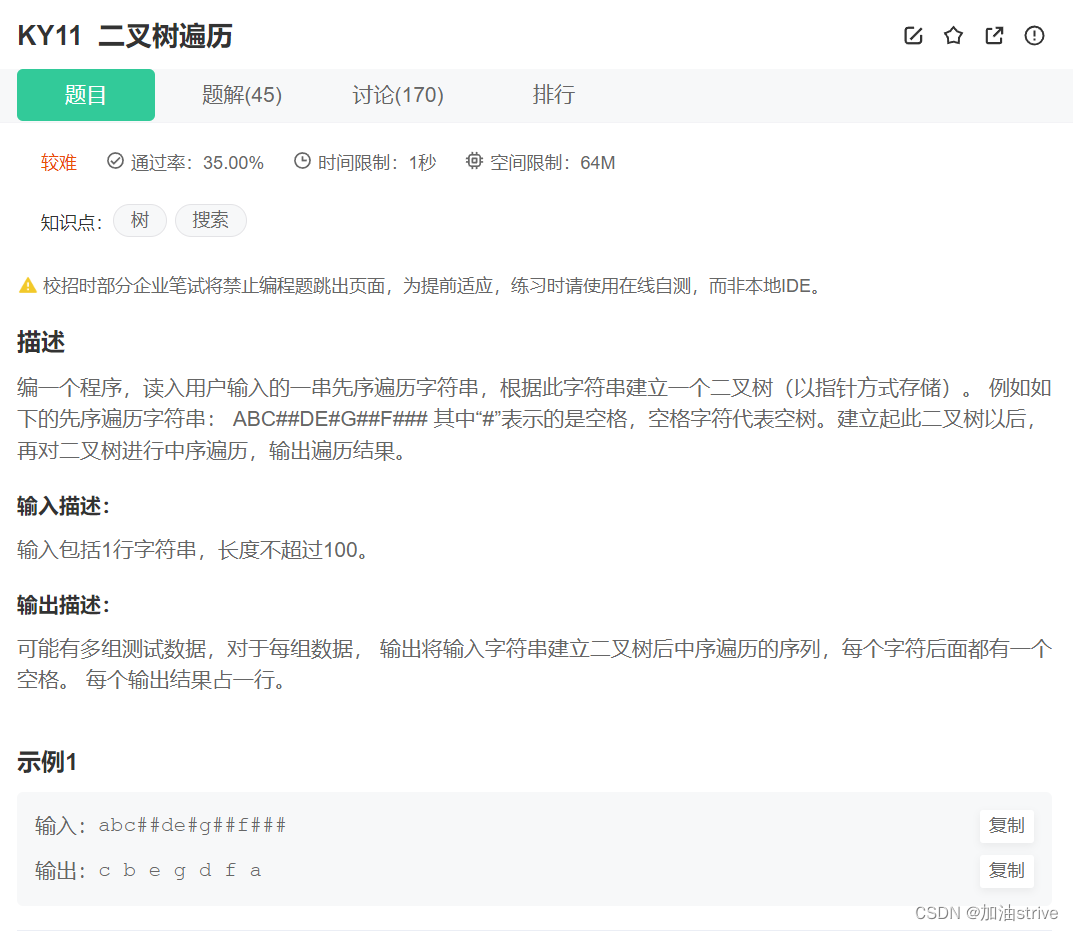Click the 树 knowledge tag
Image resolution: width=1073 pixels, height=931 pixels.
click(x=140, y=220)
